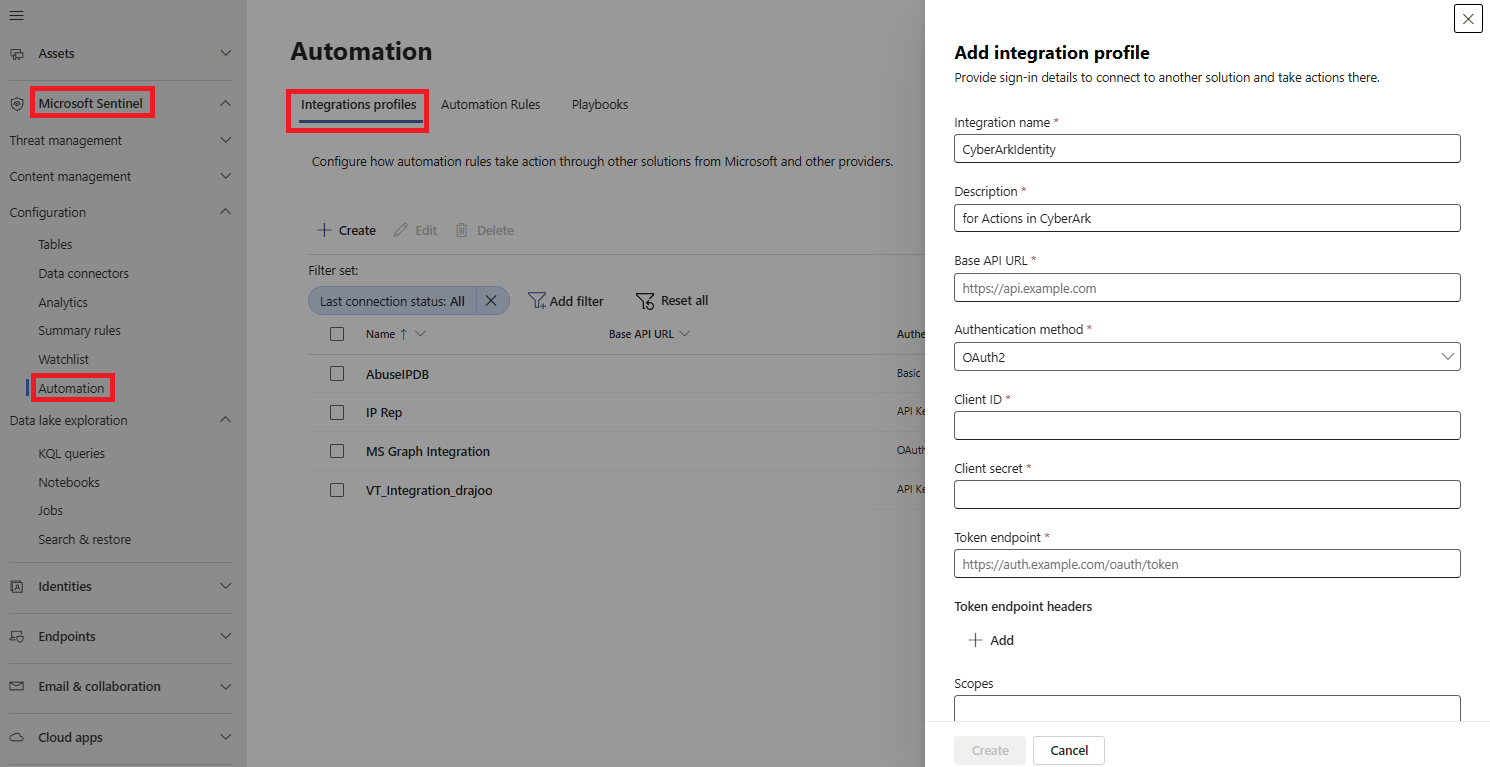Screen dimensions: 1490x767
Task: Add a token endpoint header
Action: tap(991, 640)
